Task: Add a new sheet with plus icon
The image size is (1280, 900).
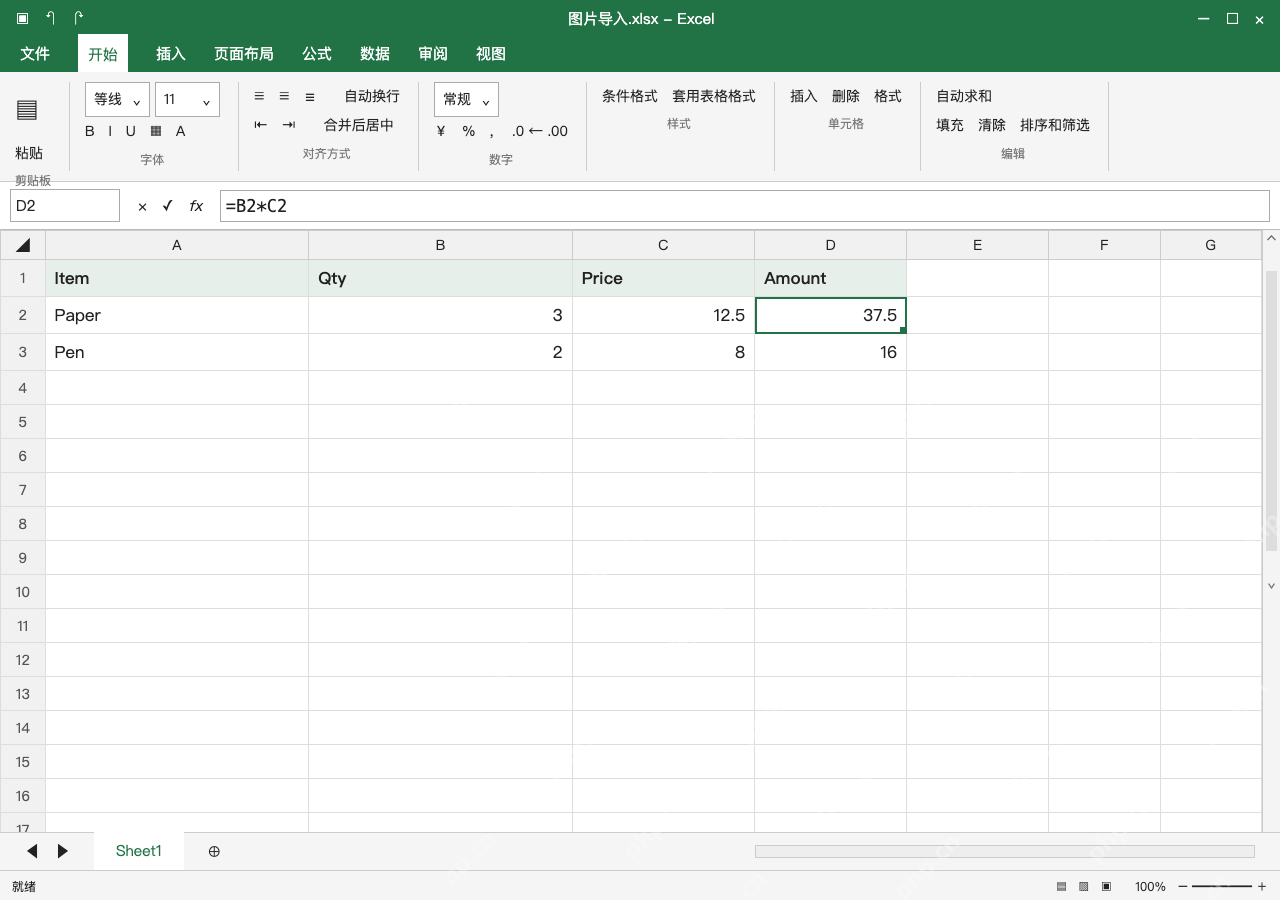Action: 214,851
